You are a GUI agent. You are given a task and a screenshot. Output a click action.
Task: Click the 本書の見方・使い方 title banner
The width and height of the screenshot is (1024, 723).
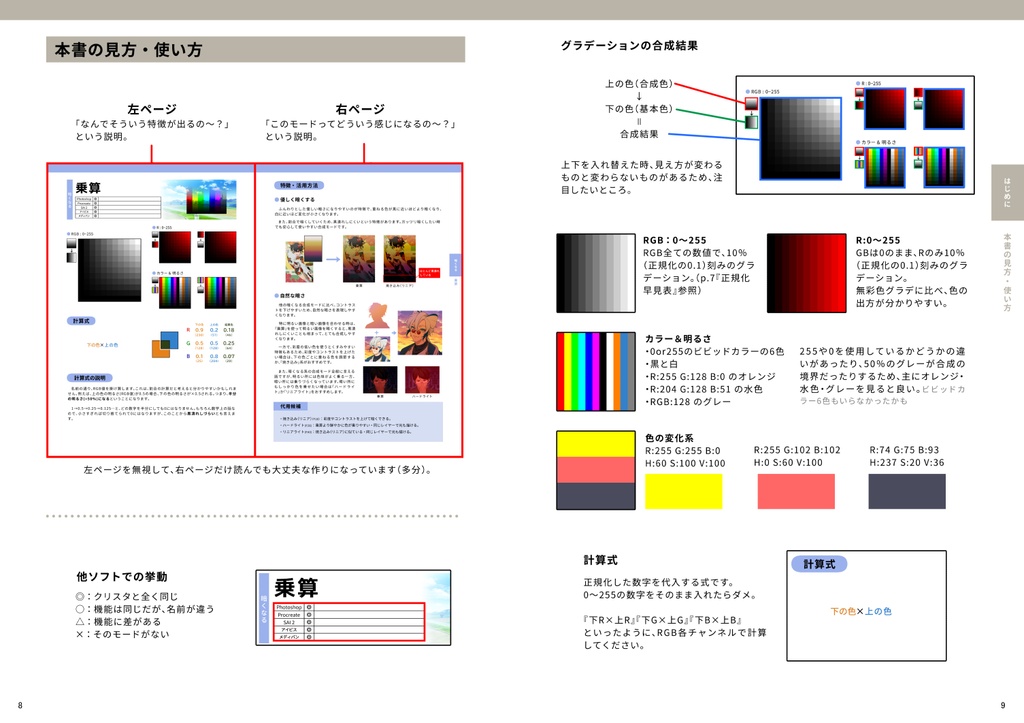coord(255,50)
